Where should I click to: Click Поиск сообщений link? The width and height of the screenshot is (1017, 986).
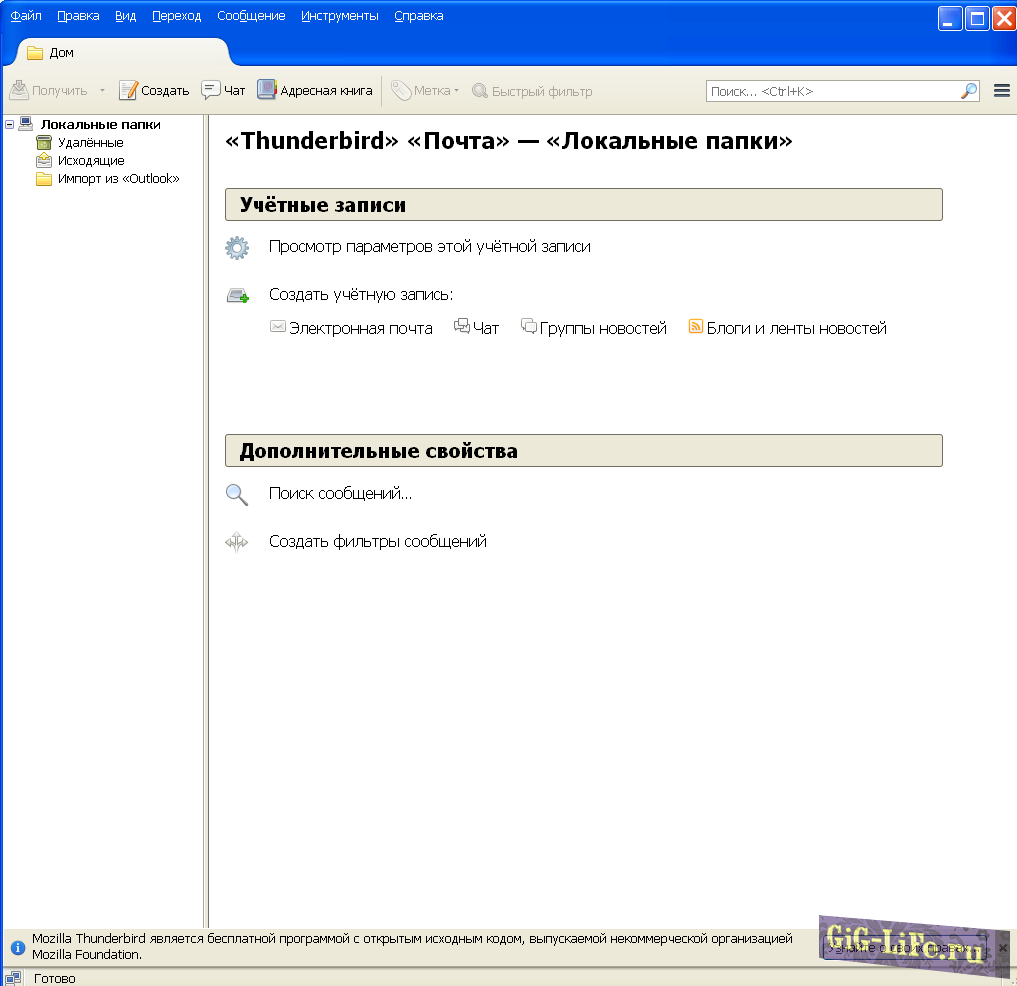340,494
